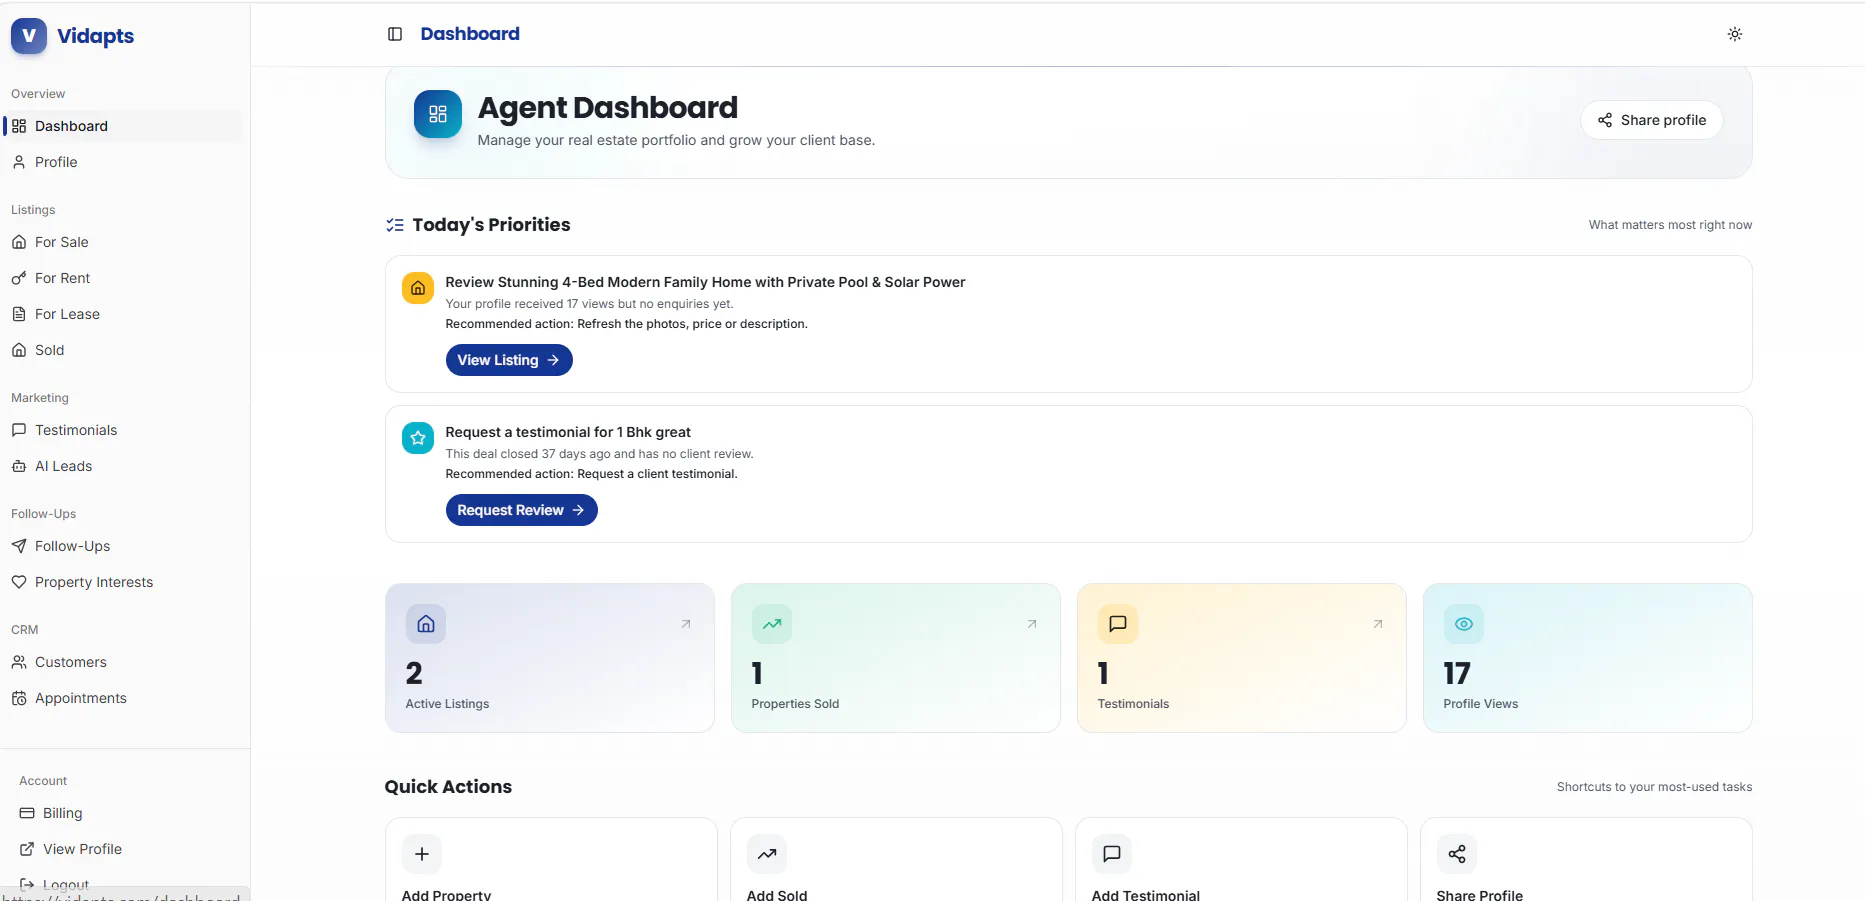
Task: Click the Properties Sold trend icon
Action: click(x=772, y=624)
